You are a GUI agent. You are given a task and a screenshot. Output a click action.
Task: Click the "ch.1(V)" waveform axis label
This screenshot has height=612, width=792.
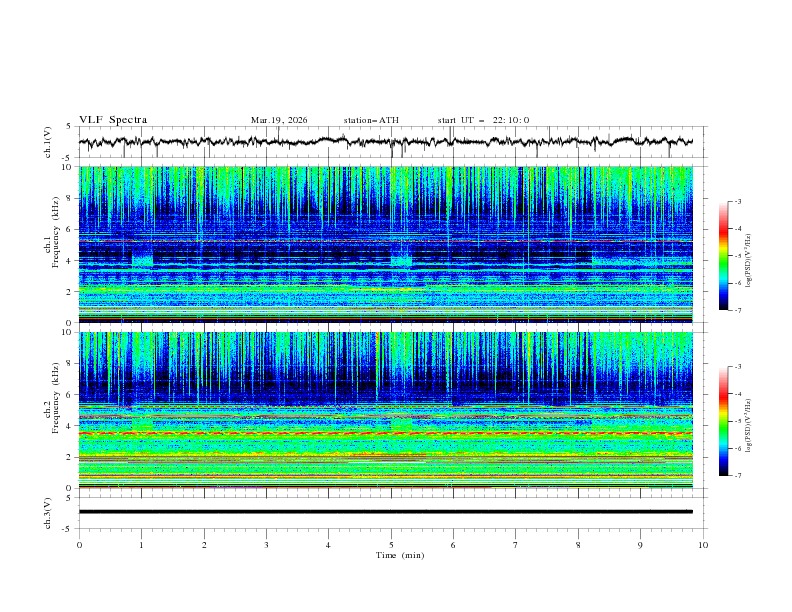coord(47,142)
